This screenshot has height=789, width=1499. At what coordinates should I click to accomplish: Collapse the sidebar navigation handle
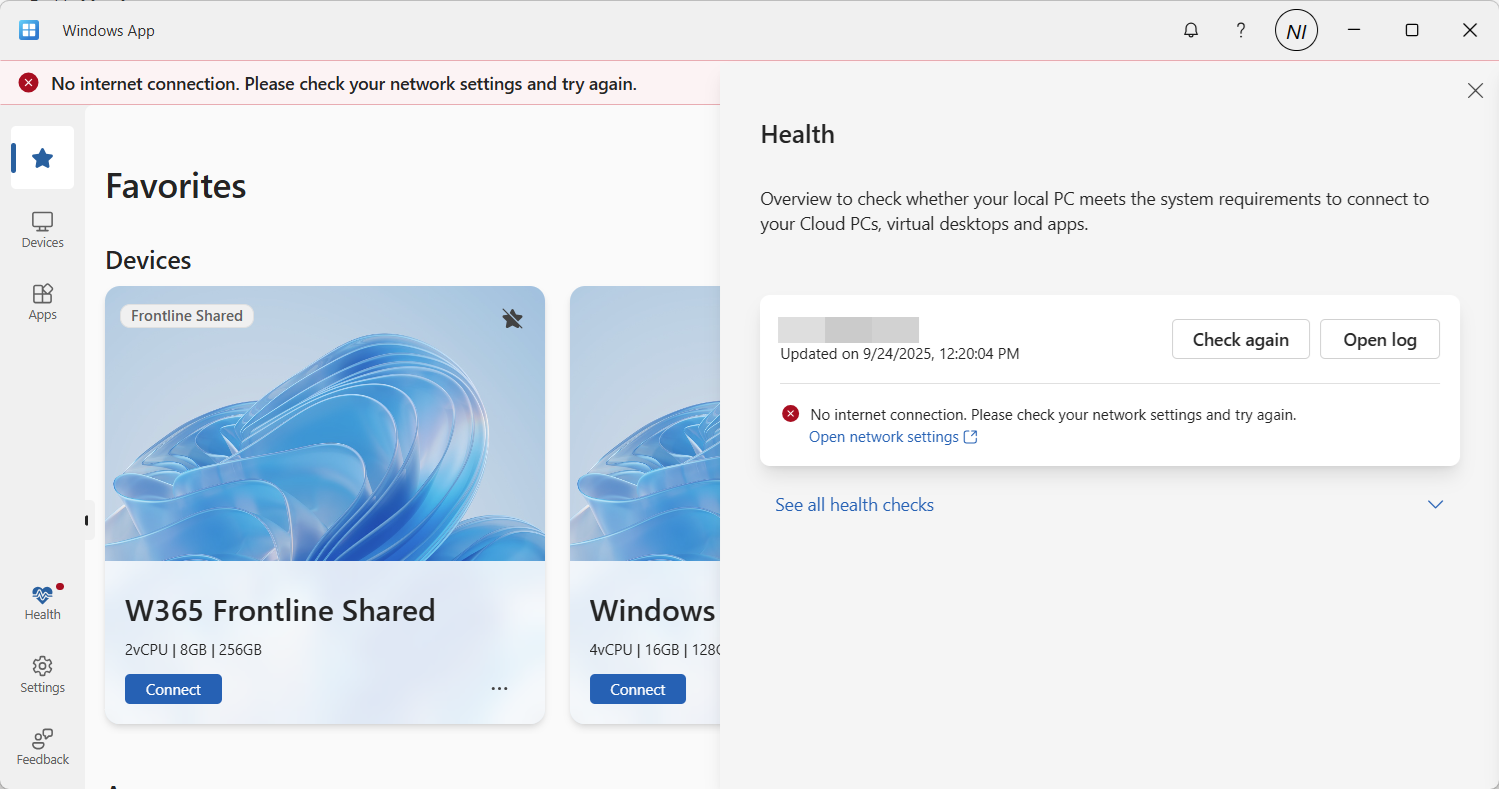pyautogui.click(x=87, y=520)
